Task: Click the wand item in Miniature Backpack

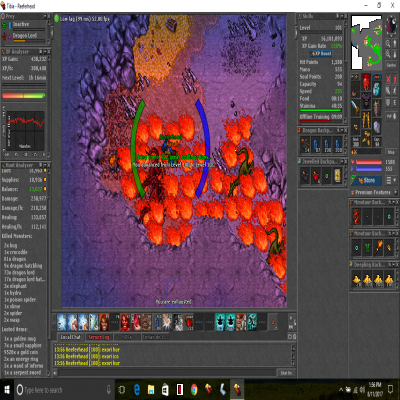Action: pyautogui.click(x=378, y=248)
